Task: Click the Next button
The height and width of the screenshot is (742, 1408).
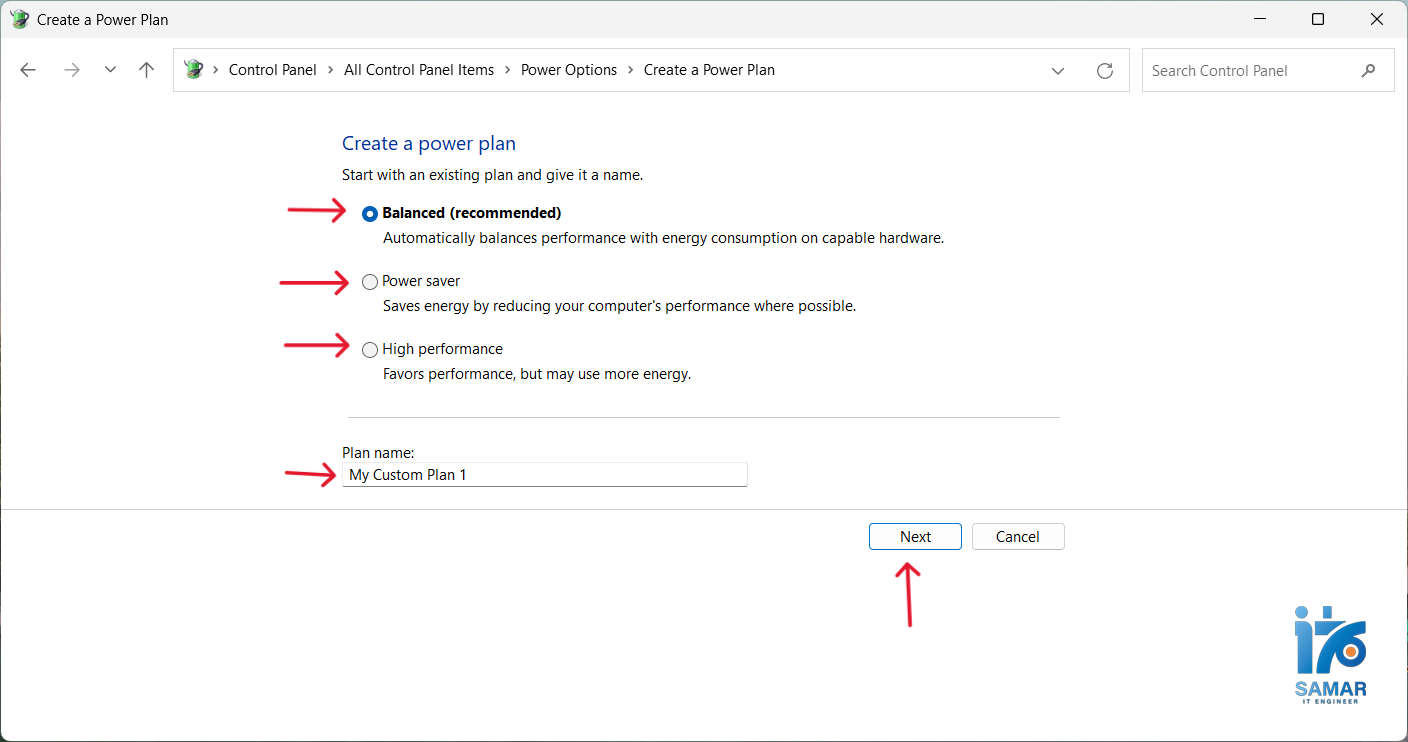Action: [915, 537]
